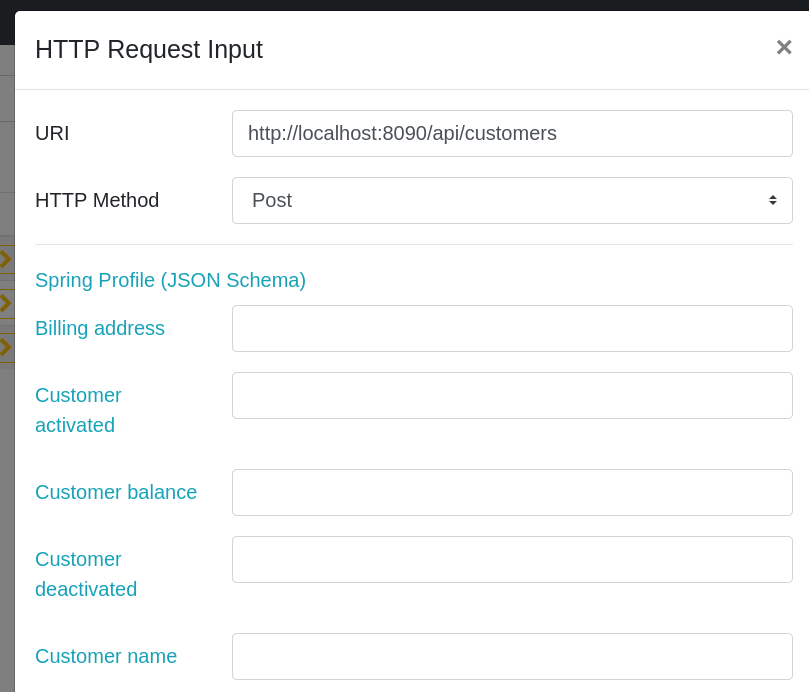Click the up-down sort arrows in HTTP Method selector
This screenshot has height=692, width=809.
[x=772, y=200]
